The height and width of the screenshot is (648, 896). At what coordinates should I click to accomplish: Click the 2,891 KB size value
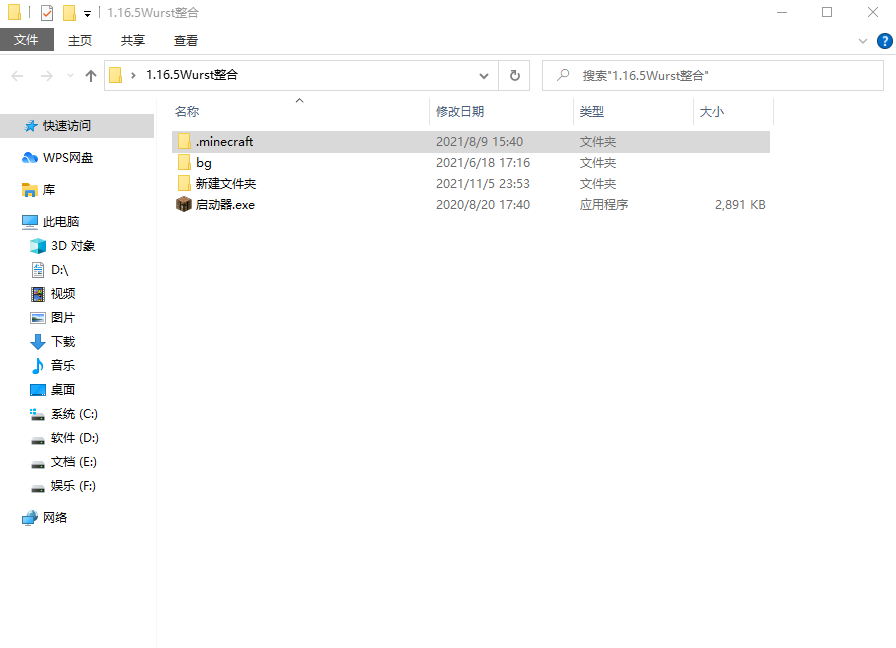coord(740,205)
